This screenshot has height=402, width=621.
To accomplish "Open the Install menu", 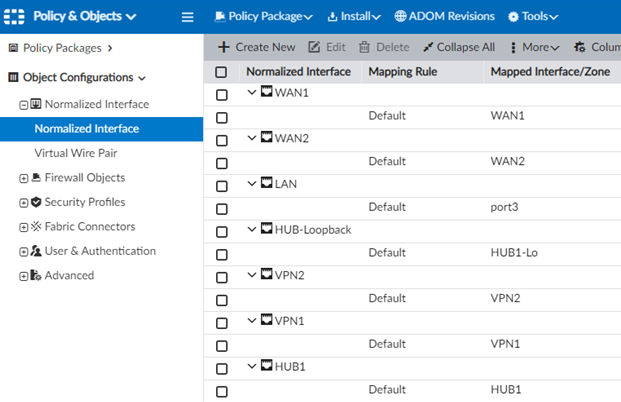I will point(354,17).
